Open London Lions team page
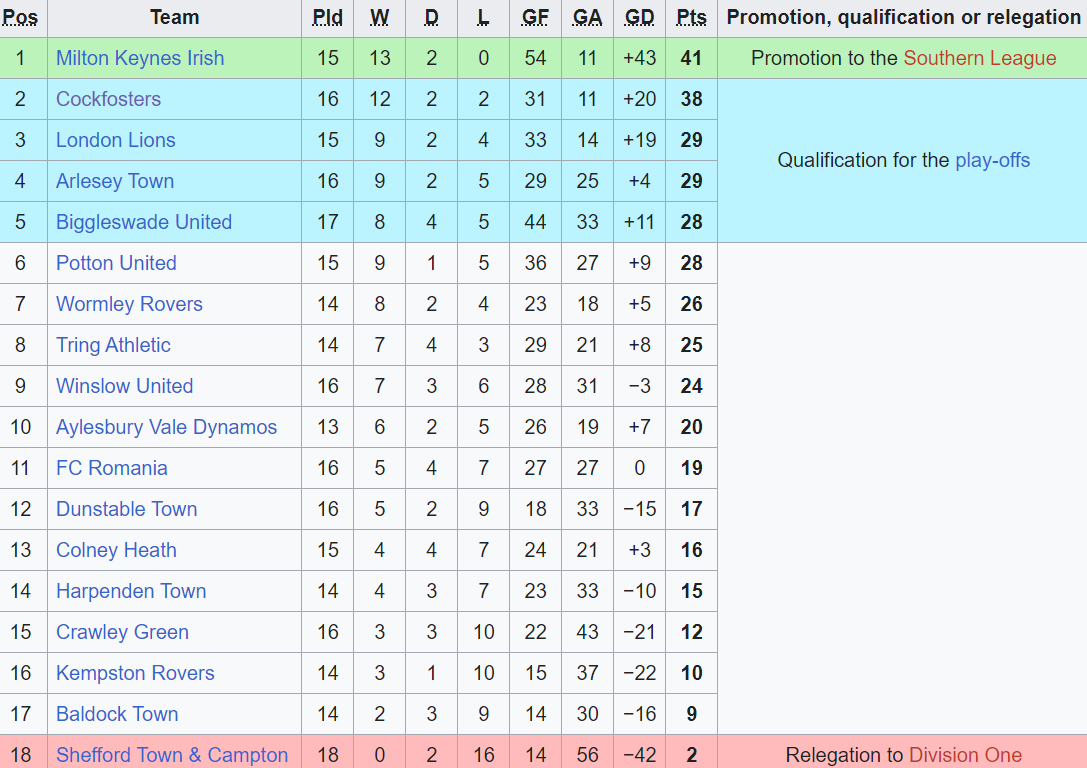Image resolution: width=1087 pixels, height=768 pixels. (115, 140)
